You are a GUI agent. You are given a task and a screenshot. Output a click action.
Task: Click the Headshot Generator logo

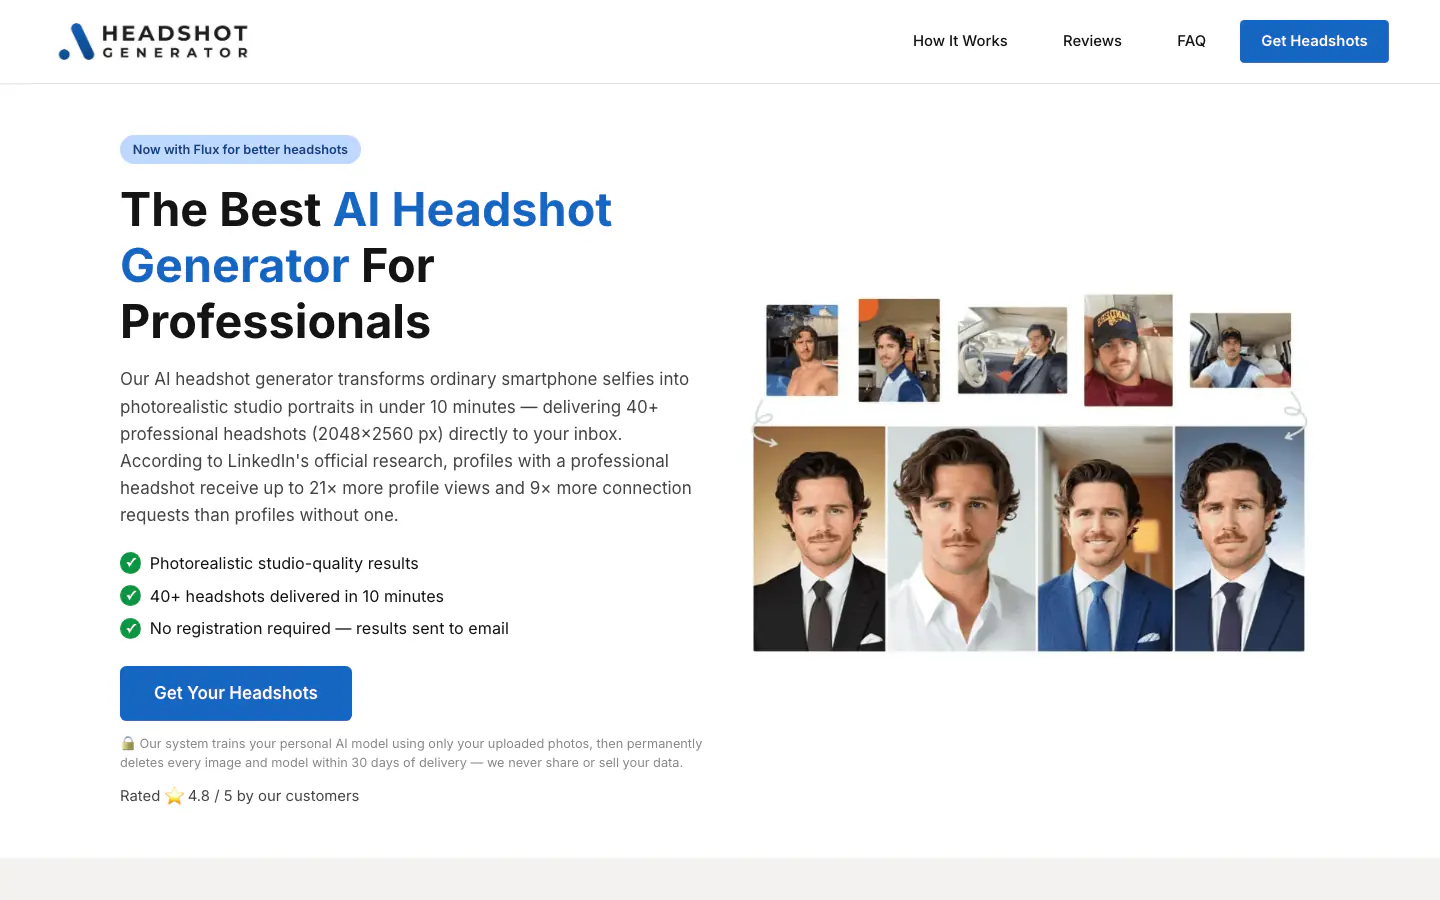[153, 41]
